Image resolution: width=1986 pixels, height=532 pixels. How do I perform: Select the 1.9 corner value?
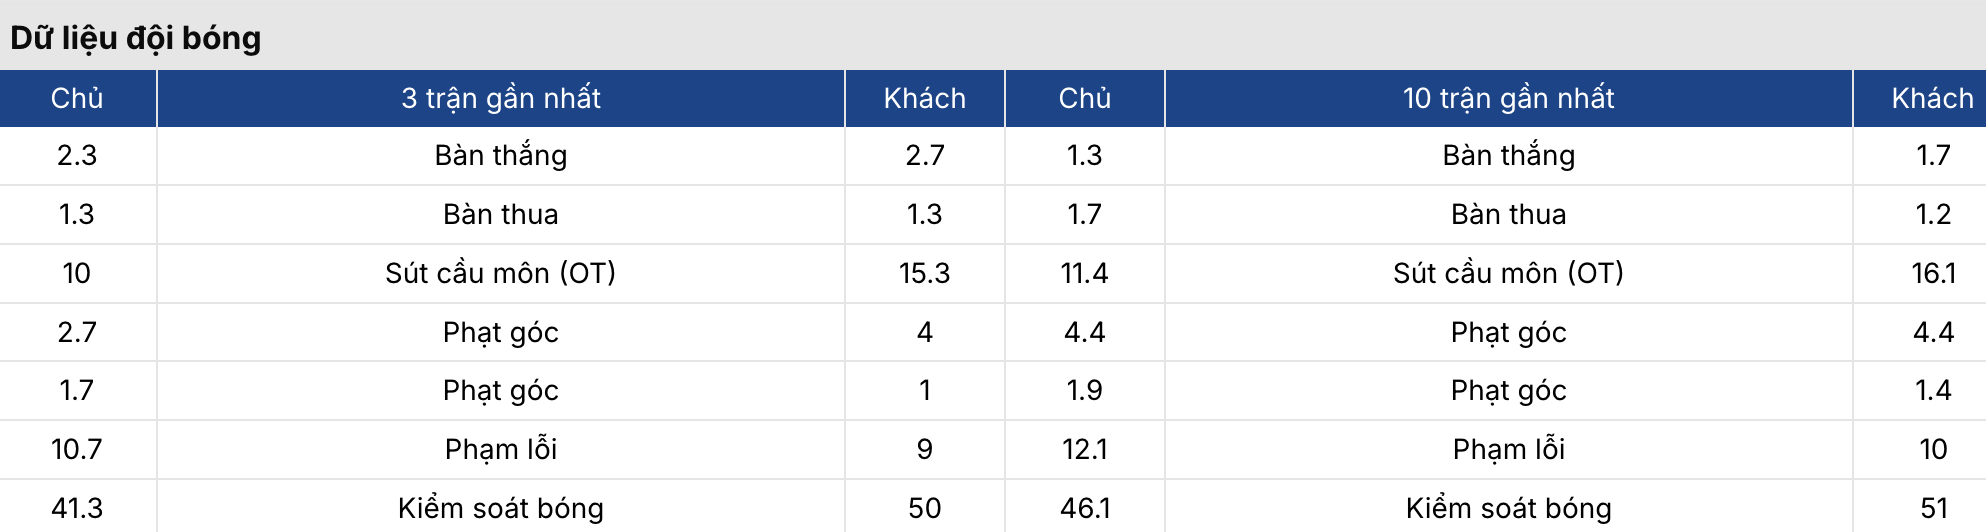[1085, 390]
